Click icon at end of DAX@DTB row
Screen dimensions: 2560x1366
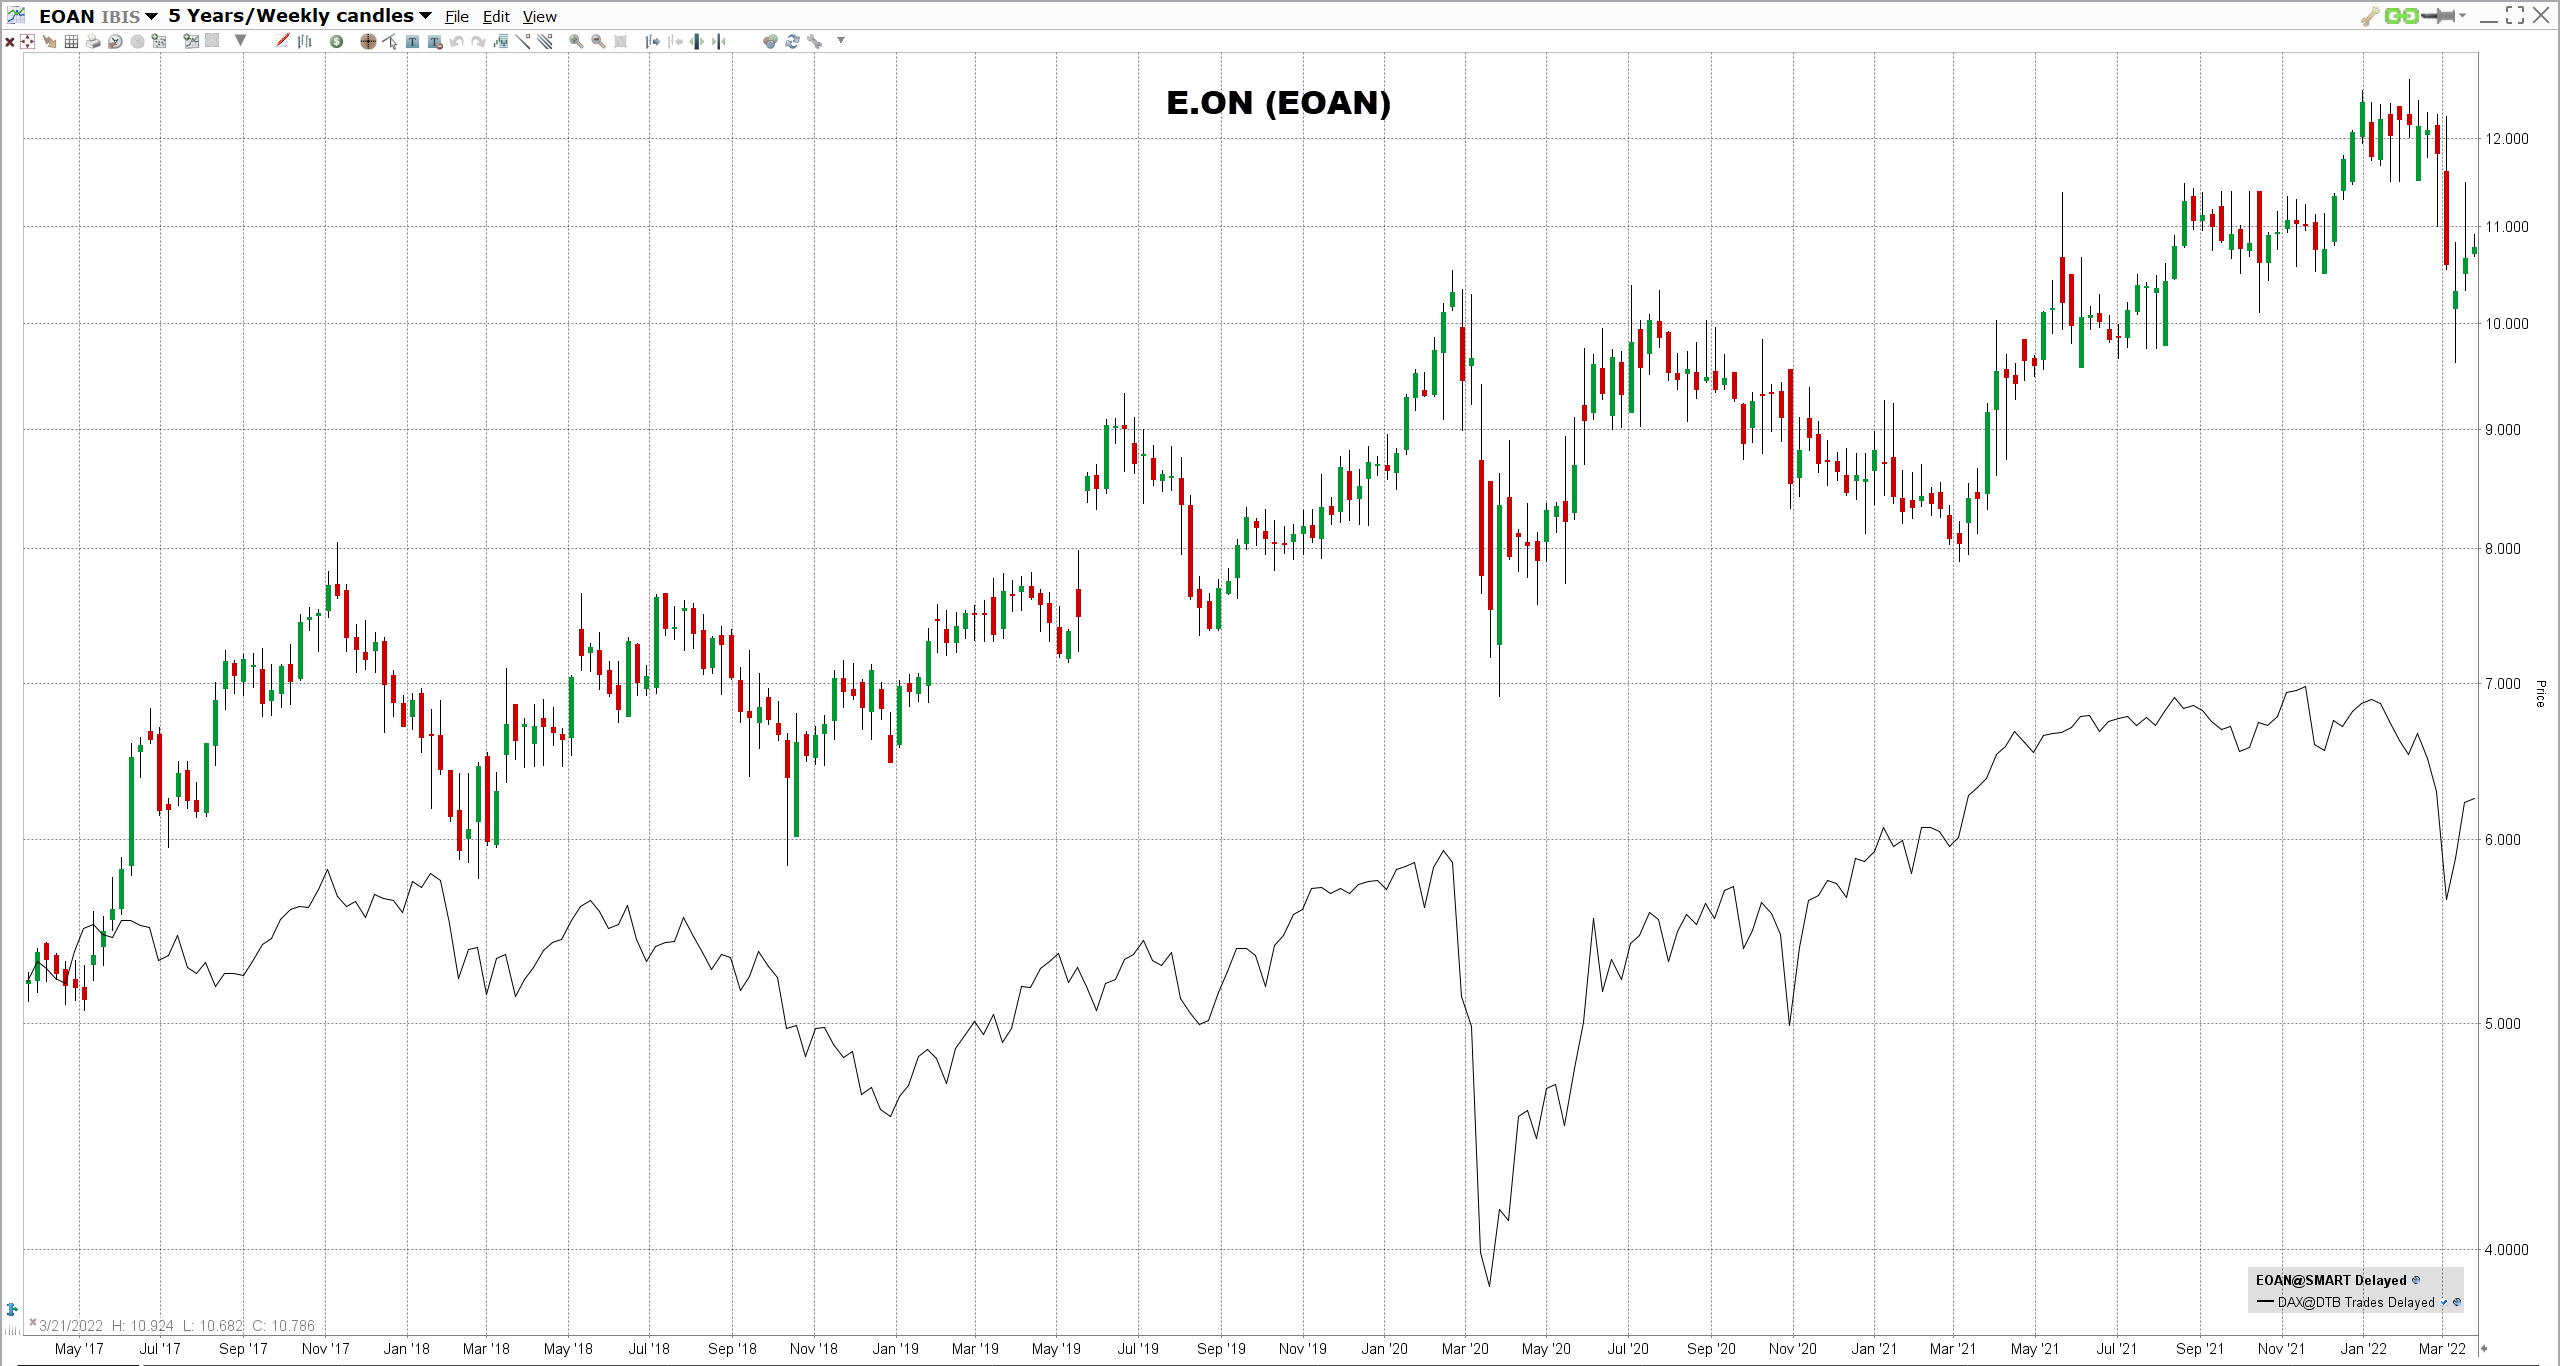click(x=2457, y=1302)
